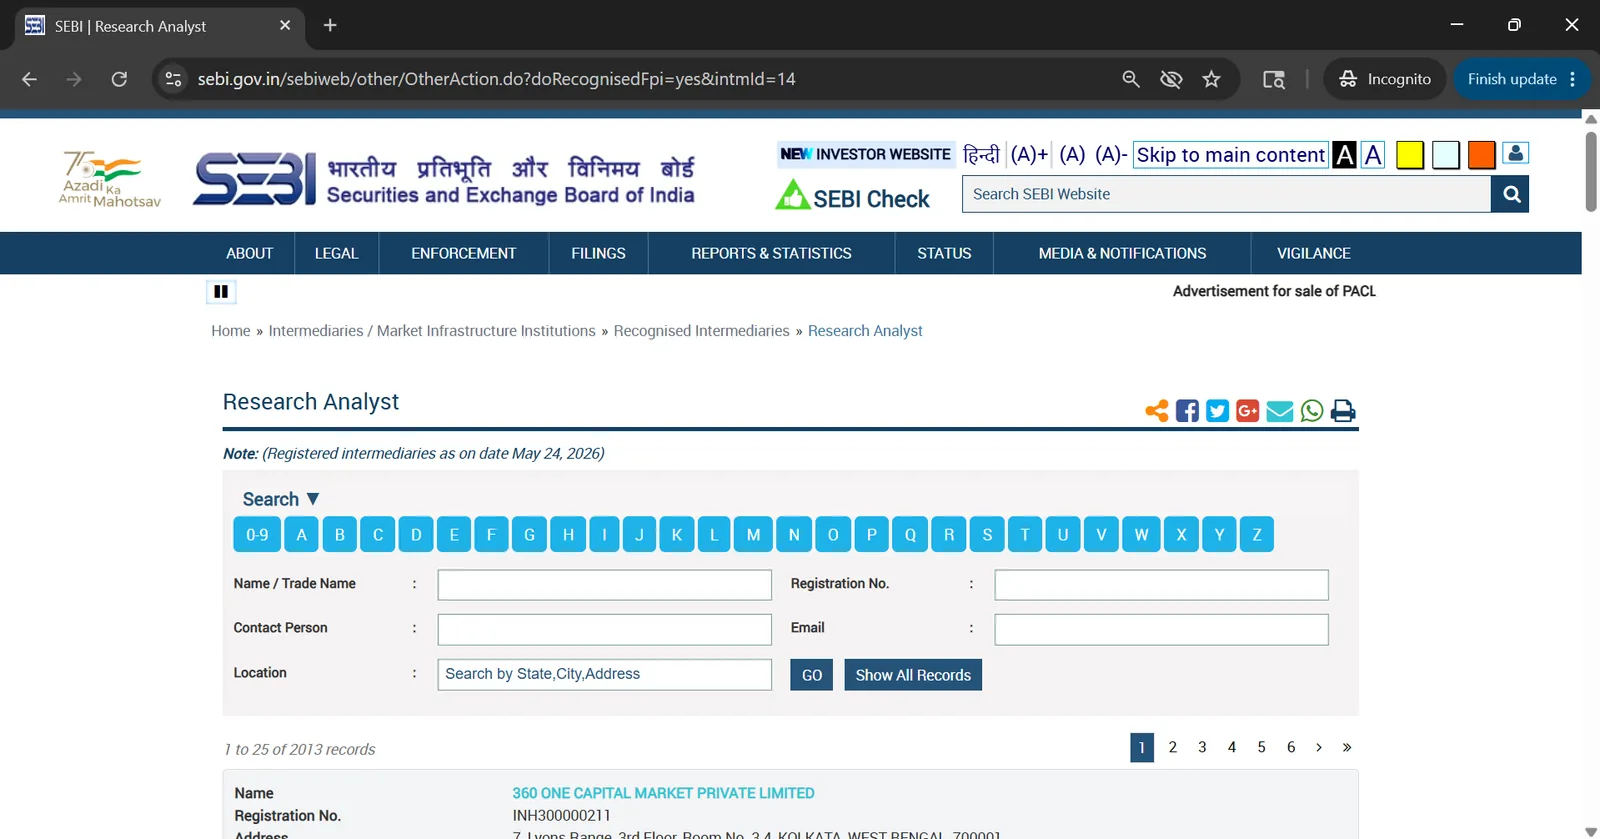
Task: Filter records by letter S
Action: [x=987, y=535]
